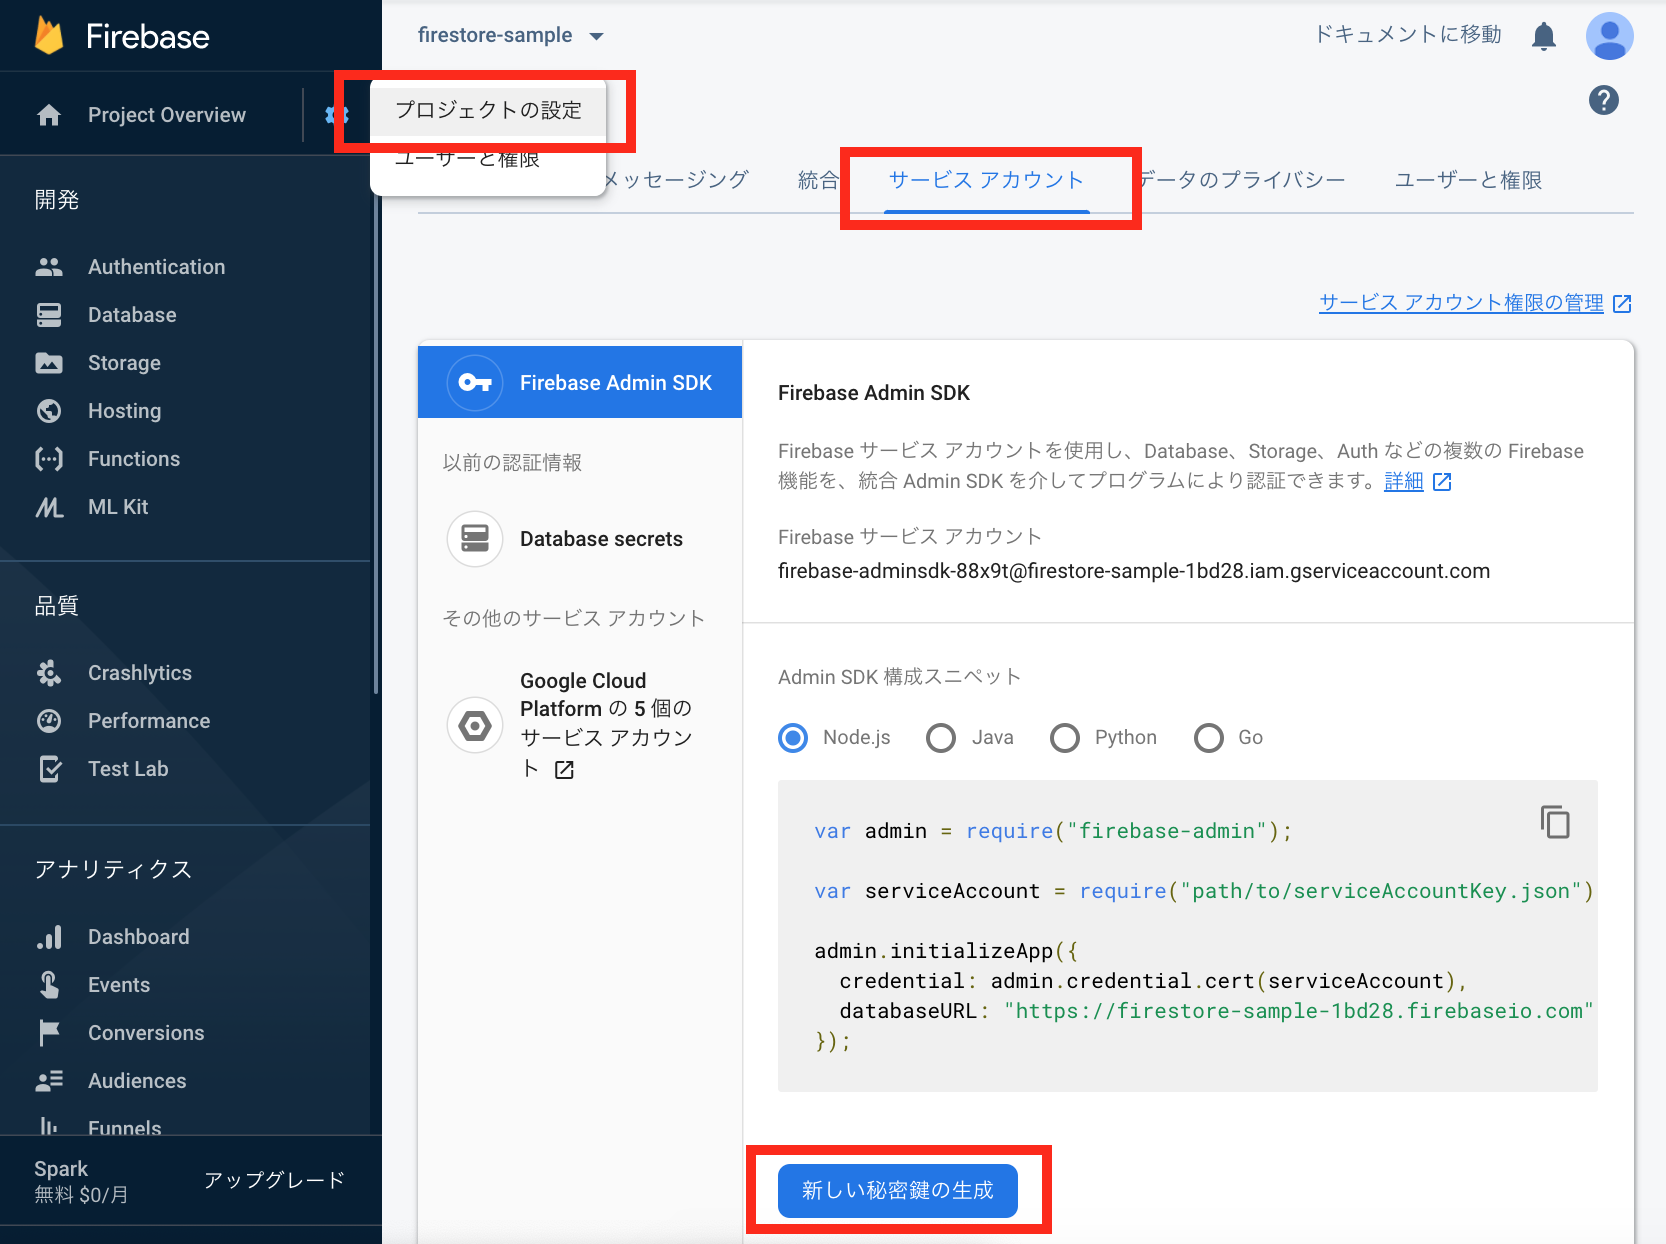Viewport: 1666px width, 1244px height.
Task: Switch to the ユーザーと権限 tab
Action: (x=1468, y=180)
